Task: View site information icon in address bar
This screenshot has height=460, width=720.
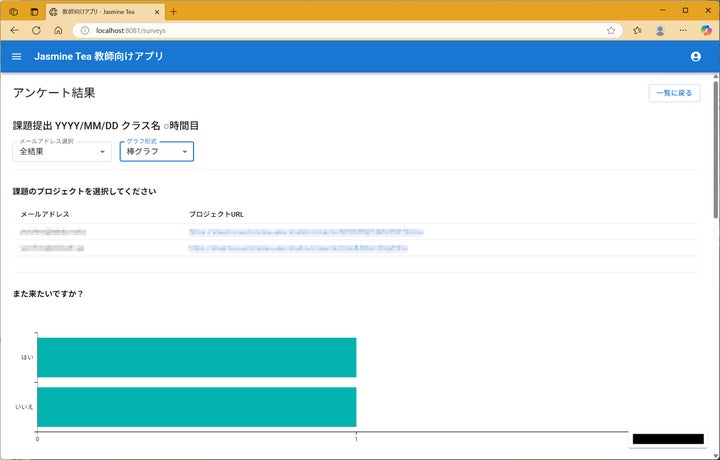Action: 84,30
